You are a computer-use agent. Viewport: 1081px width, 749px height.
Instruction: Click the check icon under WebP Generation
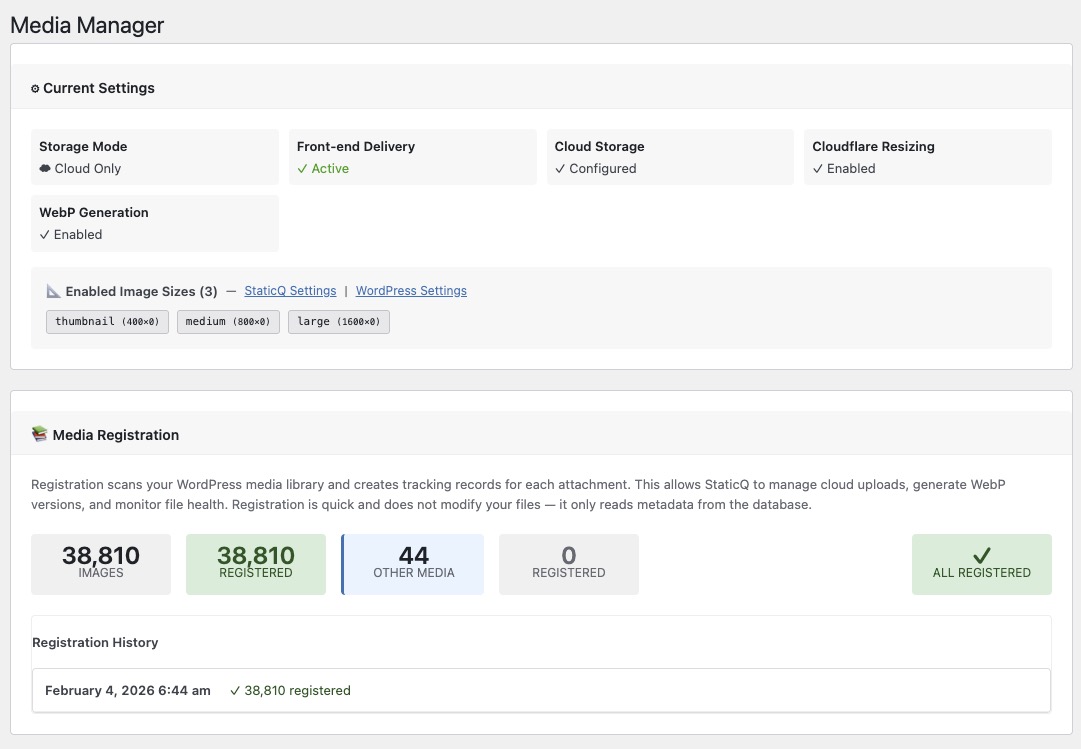point(44,235)
